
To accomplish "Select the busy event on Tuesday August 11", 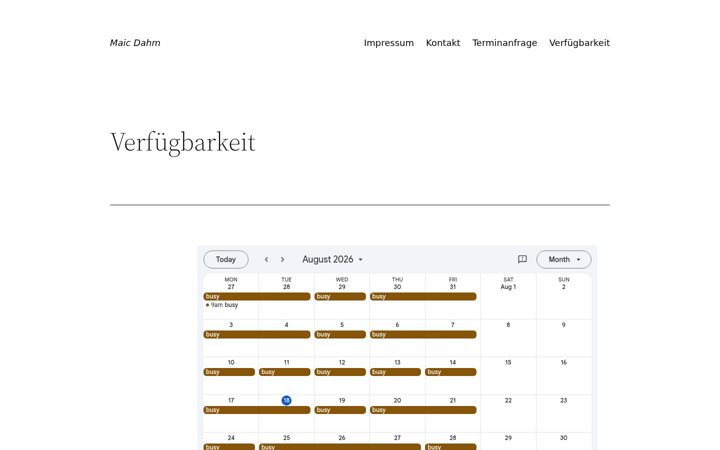I will pyautogui.click(x=285, y=372).
